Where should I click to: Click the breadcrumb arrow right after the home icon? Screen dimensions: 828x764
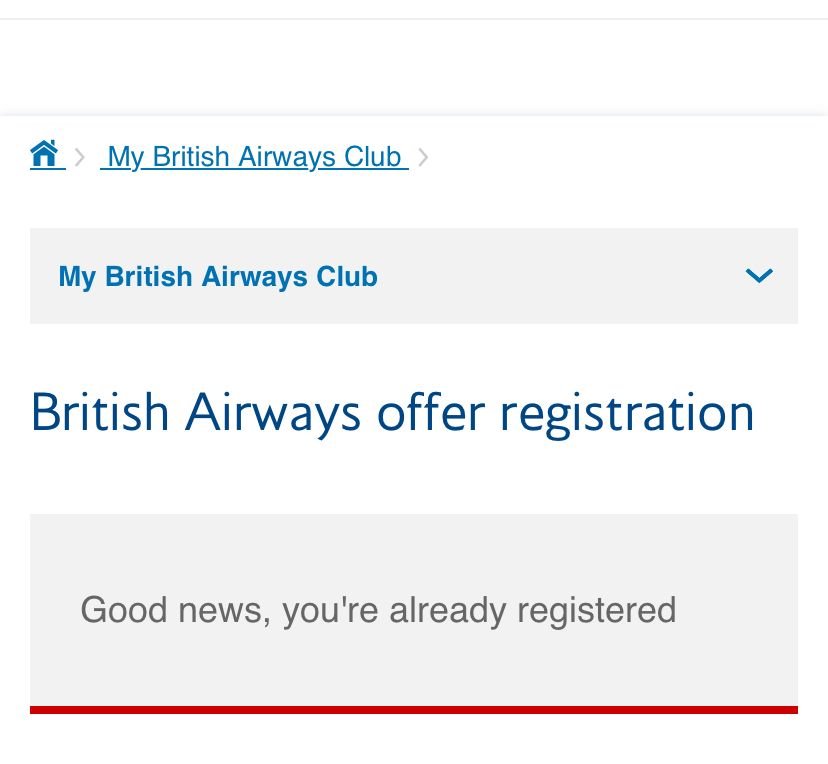click(x=81, y=158)
